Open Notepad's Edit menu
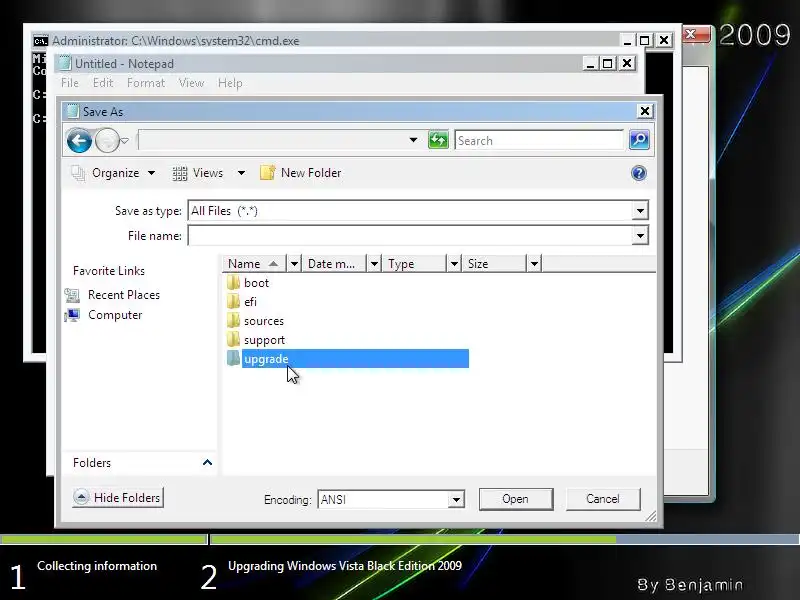Image resolution: width=800 pixels, height=600 pixels. point(103,83)
